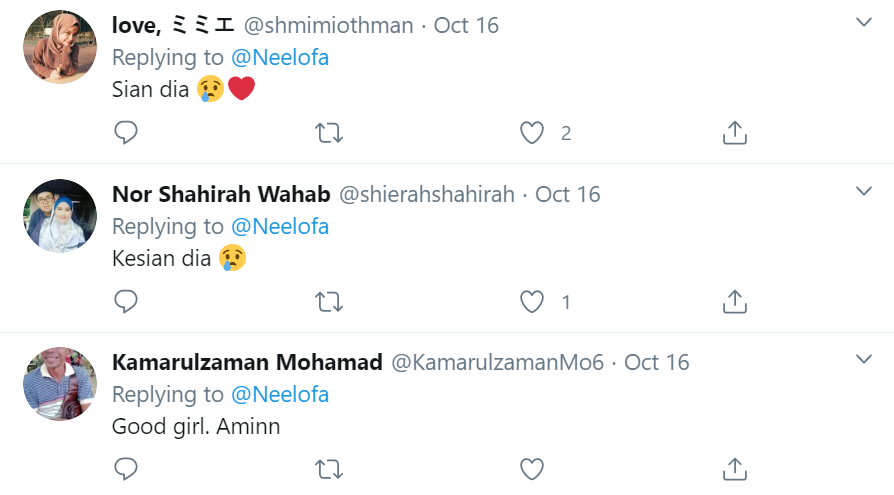View Kamarulzaman Mohamad's profile picture
Image resolution: width=894 pixels, height=495 pixels.
(x=60, y=383)
